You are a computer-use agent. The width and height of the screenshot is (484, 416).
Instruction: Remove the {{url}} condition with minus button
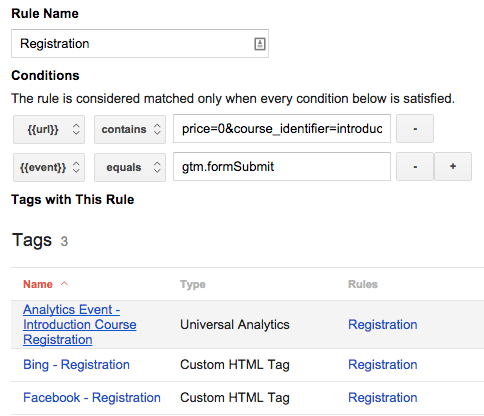415,129
